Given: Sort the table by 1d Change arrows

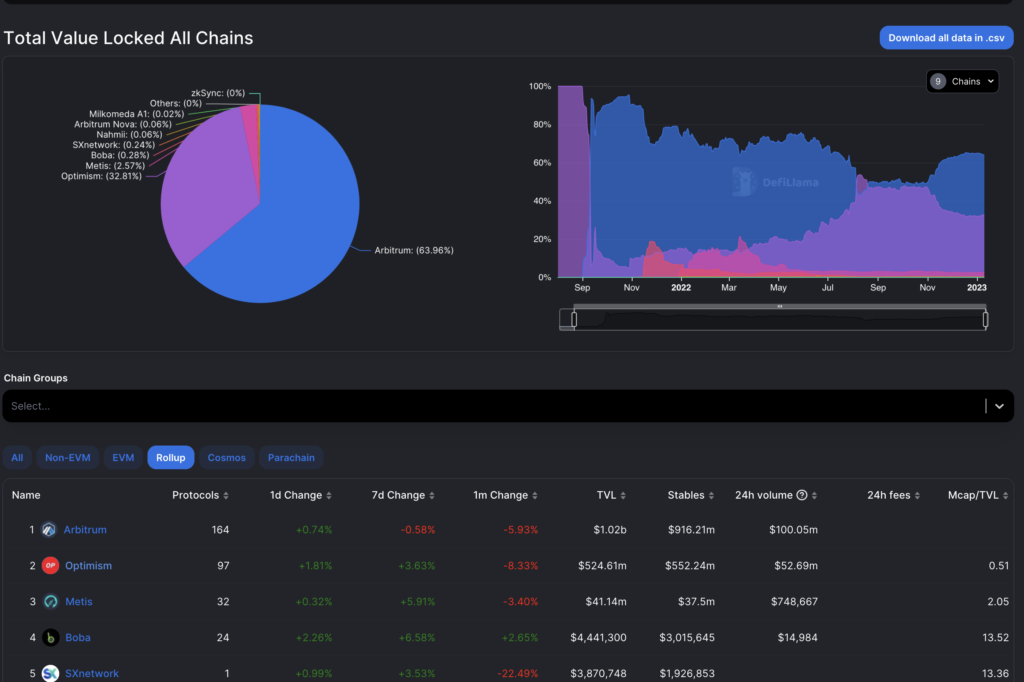Looking at the screenshot, I should [x=328, y=496].
